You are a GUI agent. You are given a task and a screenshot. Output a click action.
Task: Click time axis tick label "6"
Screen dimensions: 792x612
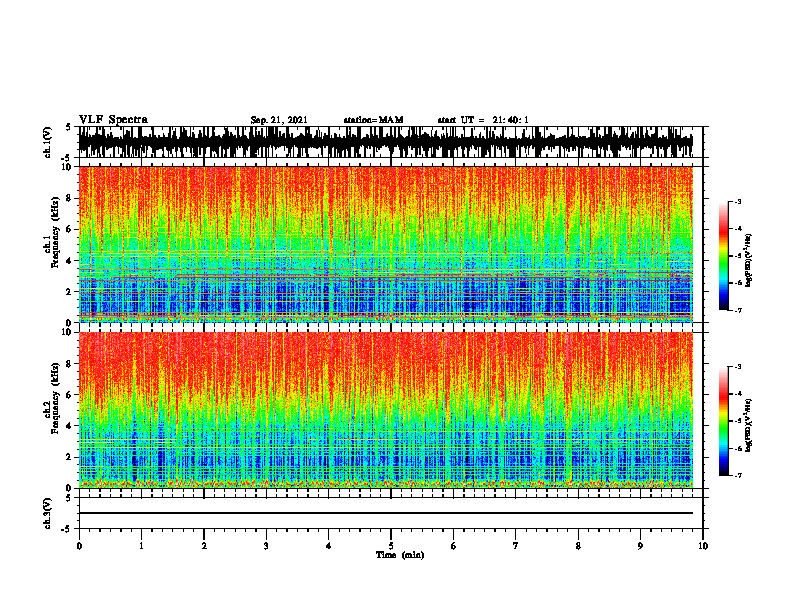pos(454,546)
